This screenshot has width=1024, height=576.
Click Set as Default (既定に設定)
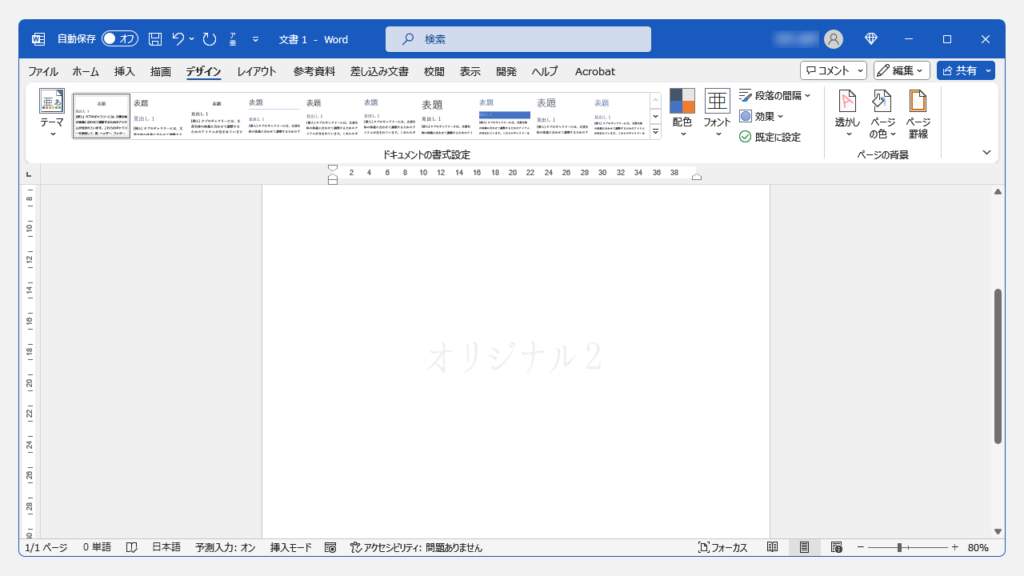point(769,137)
